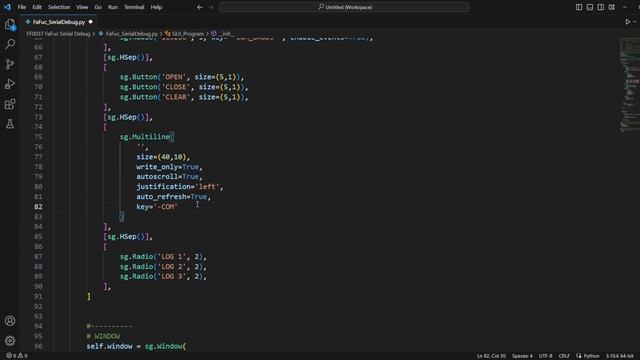This screenshot has height=360, width=640.
Task: Click the UTF-8 encoding status item
Action: [x=545, y=356]
